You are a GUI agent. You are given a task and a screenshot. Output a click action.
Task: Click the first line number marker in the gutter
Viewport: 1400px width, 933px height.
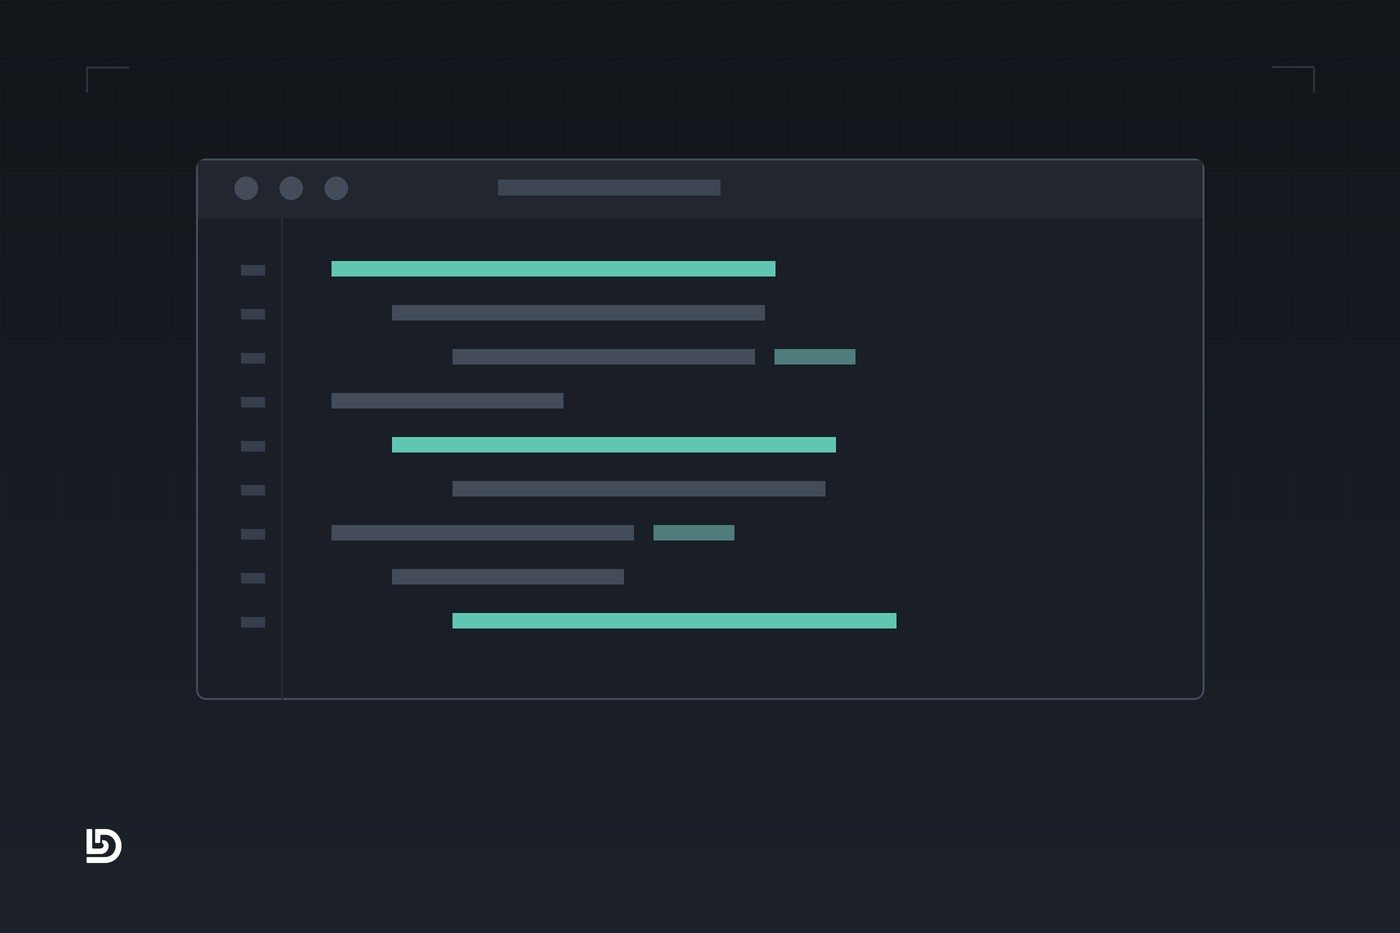[x=253, y=270]
